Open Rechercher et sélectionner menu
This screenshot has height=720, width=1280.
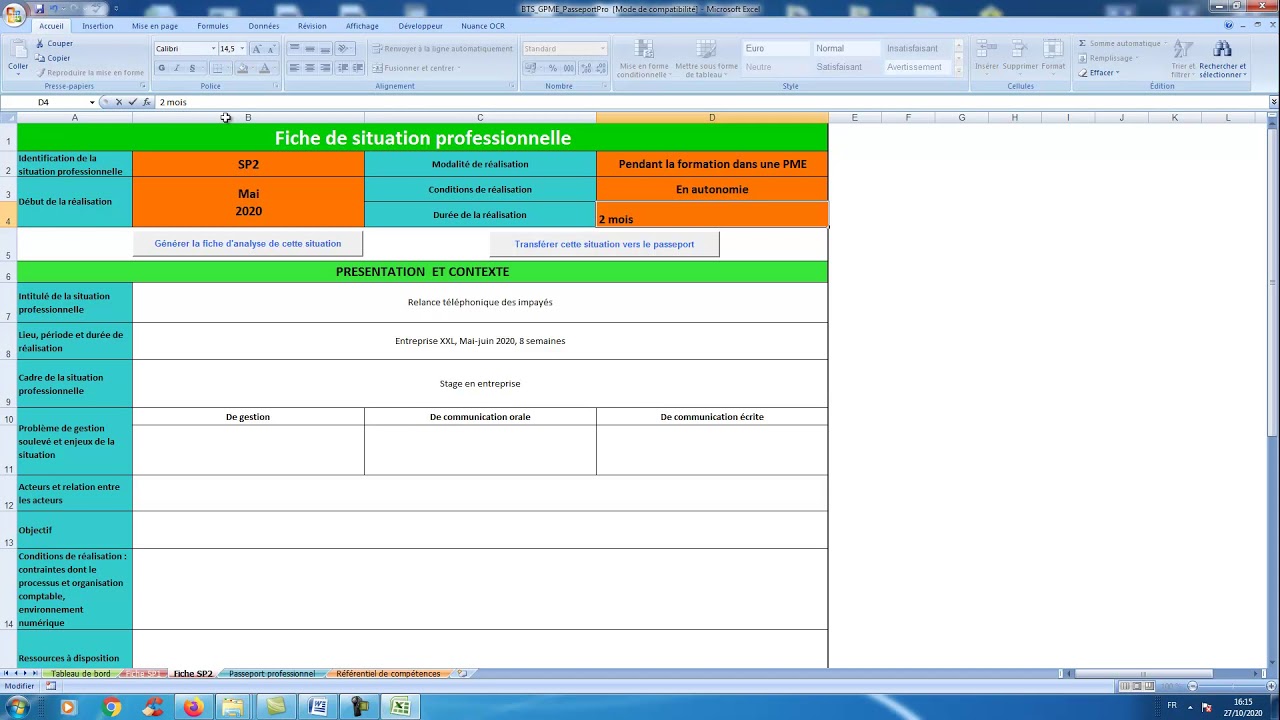[x=1222, y=59]
